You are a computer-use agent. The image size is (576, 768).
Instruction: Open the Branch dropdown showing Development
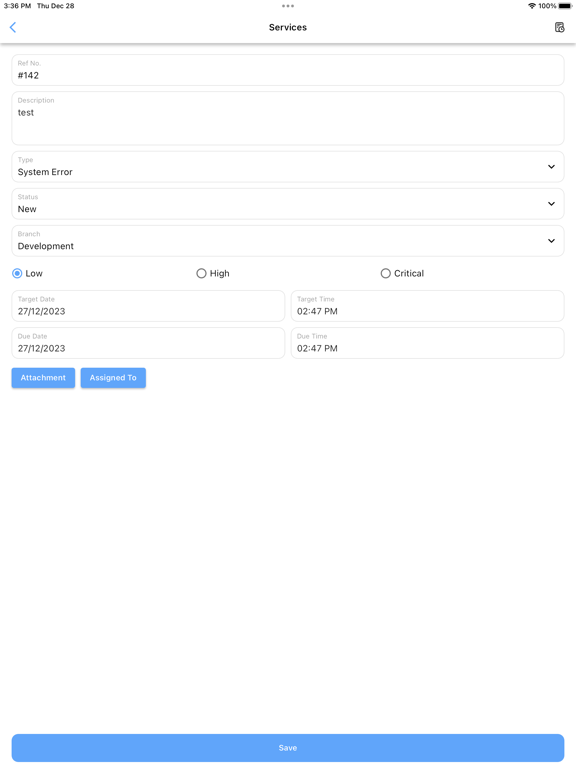pyautogui.click(x=288, y=241)
